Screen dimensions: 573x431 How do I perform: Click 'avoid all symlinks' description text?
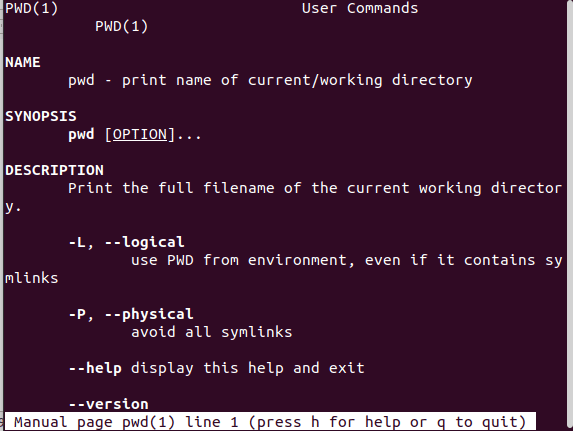pyautogui.click(x=212, y=332)
